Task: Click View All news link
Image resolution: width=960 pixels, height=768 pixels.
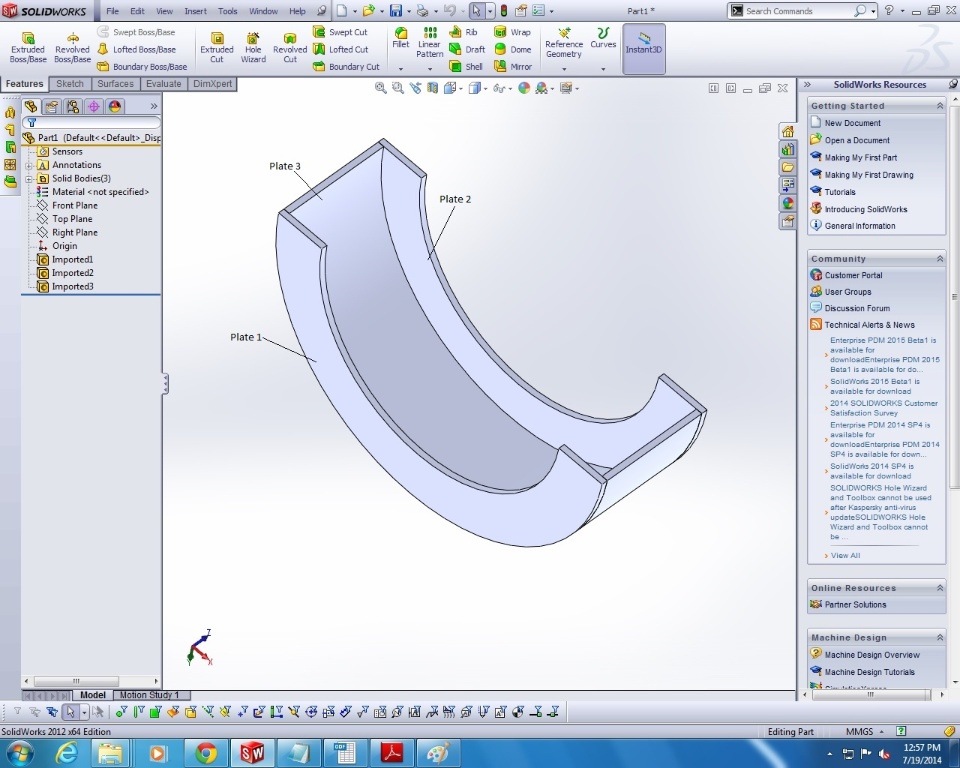Action: (845, 555)
